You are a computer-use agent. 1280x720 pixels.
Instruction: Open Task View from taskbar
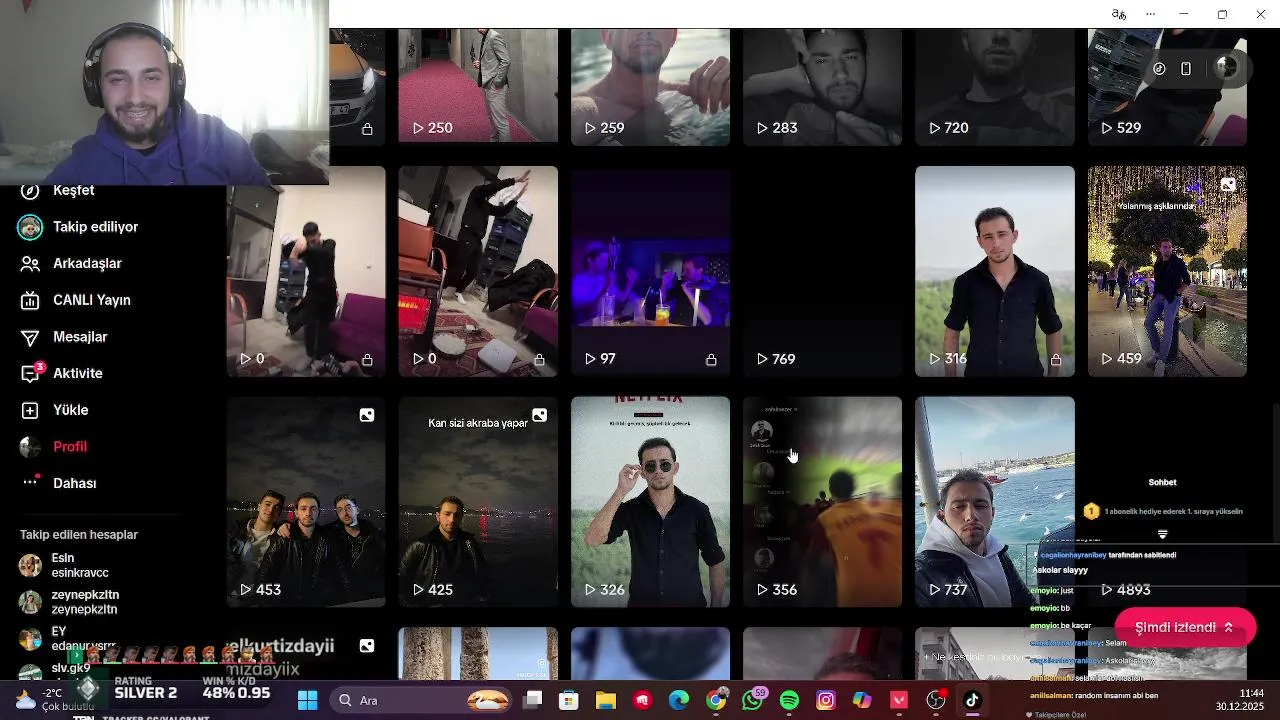[533, 700]
